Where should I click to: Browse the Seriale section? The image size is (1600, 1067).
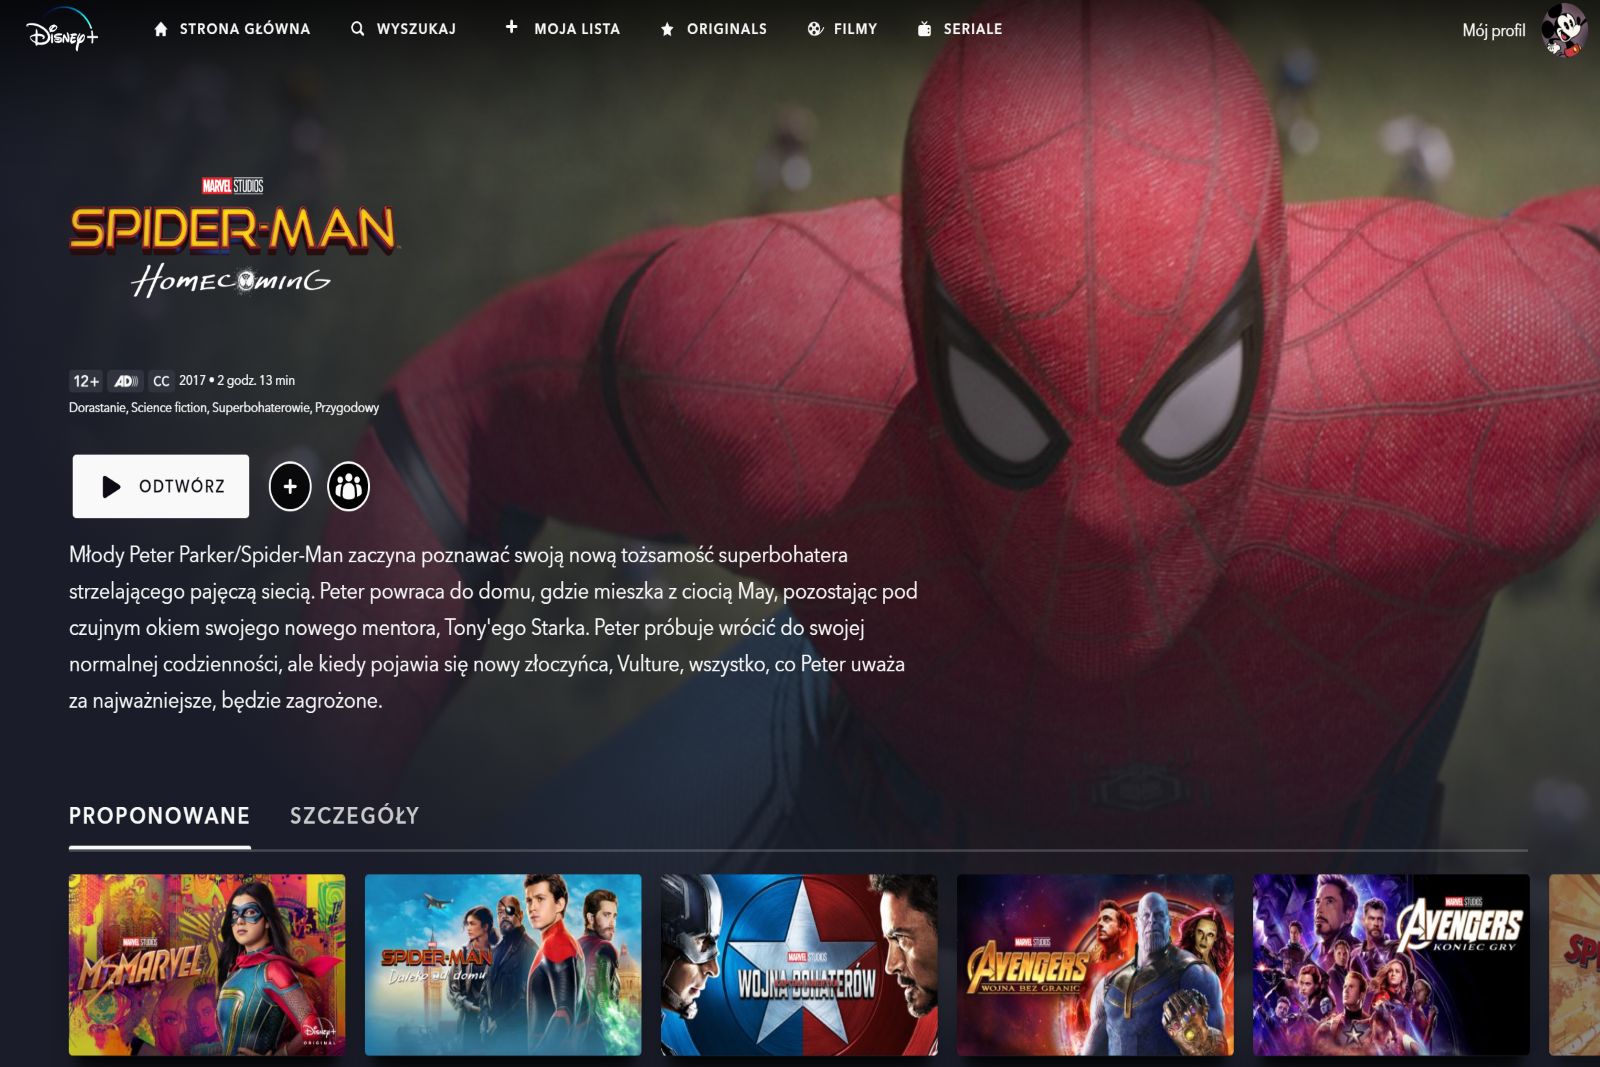(x=959, y=29)
